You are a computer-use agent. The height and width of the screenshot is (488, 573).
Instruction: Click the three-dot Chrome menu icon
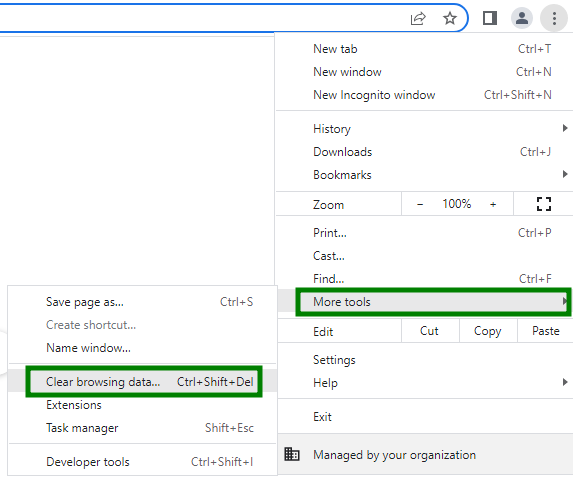(554, 18)
